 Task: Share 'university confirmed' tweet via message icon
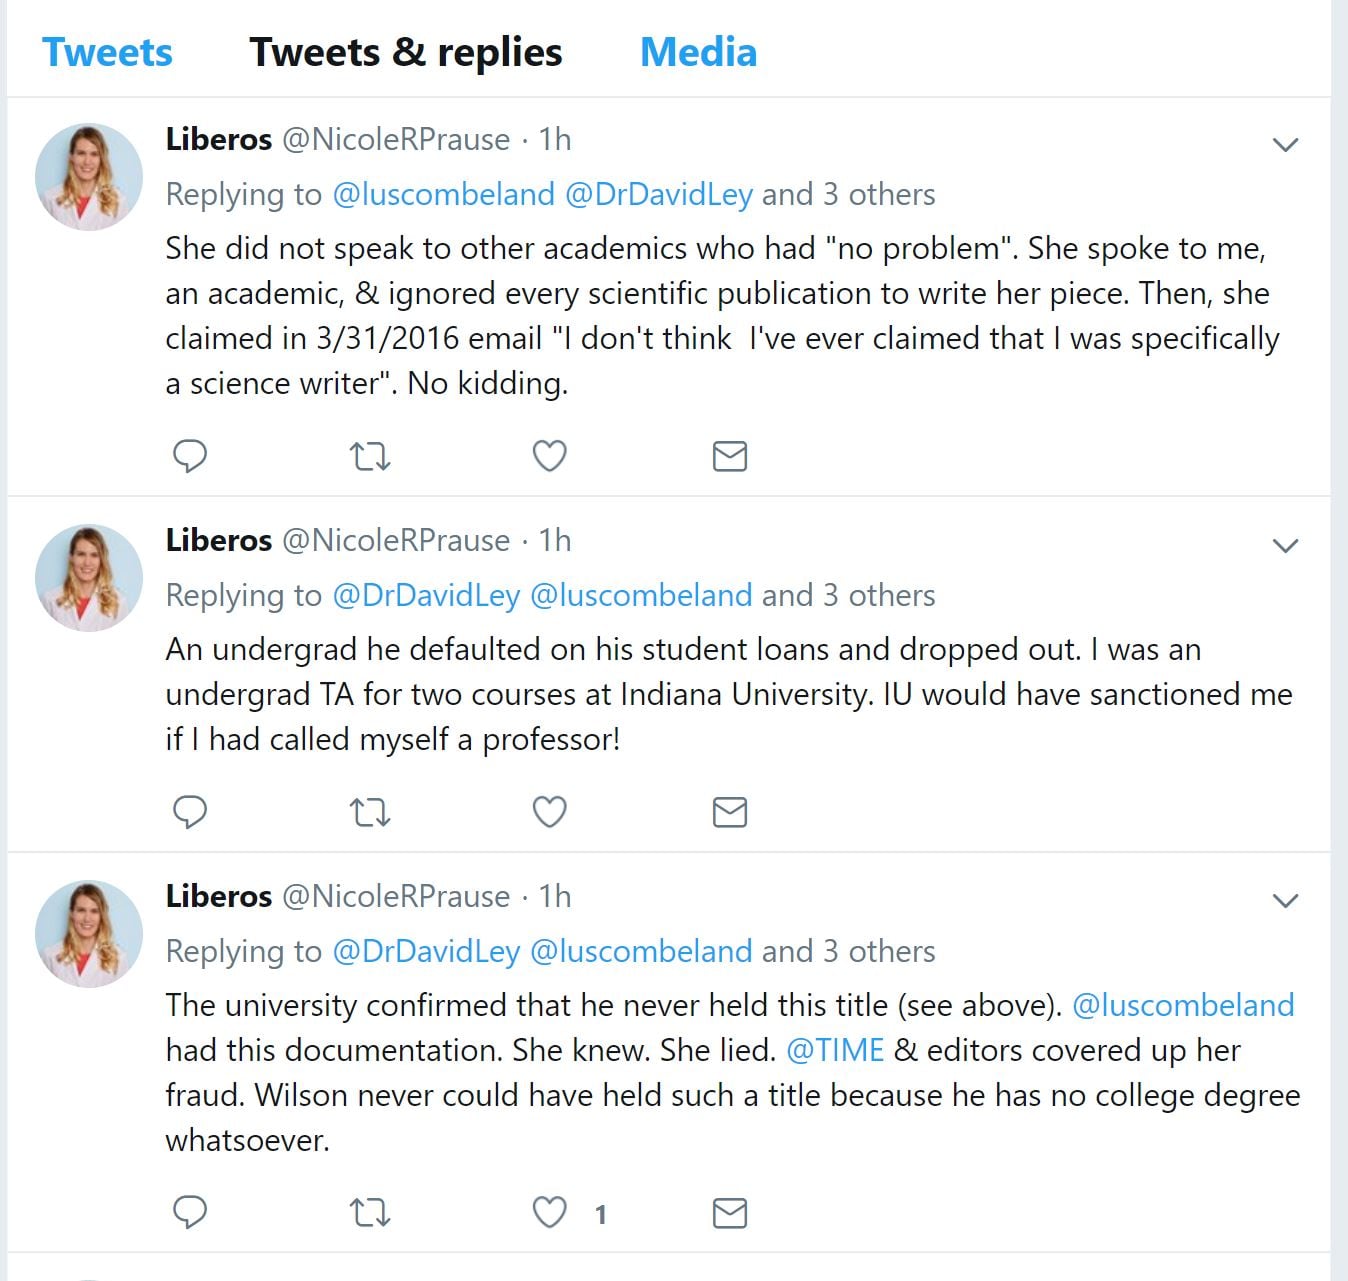tap(730, 1213)
